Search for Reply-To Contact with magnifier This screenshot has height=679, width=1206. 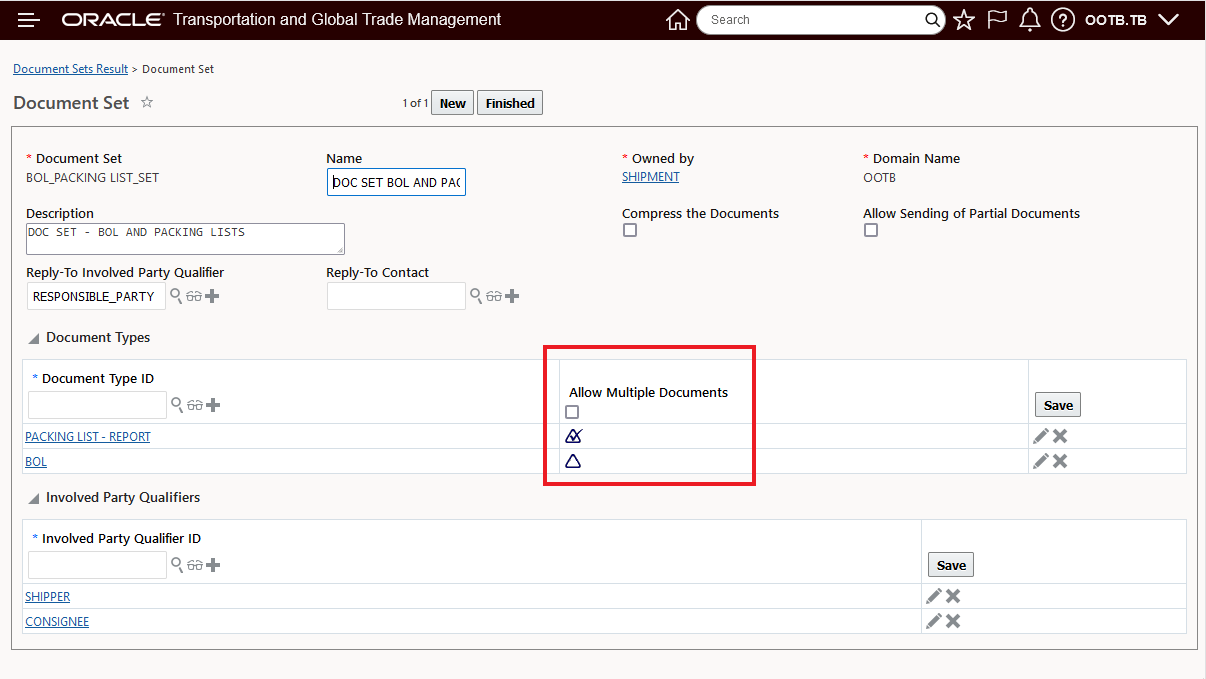click(x=476, y=296)
